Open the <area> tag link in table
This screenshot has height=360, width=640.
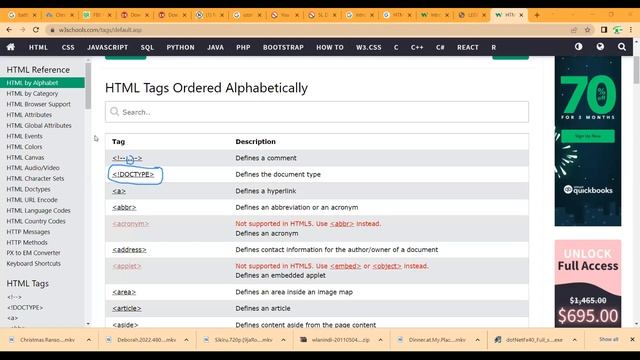(124, 292)
